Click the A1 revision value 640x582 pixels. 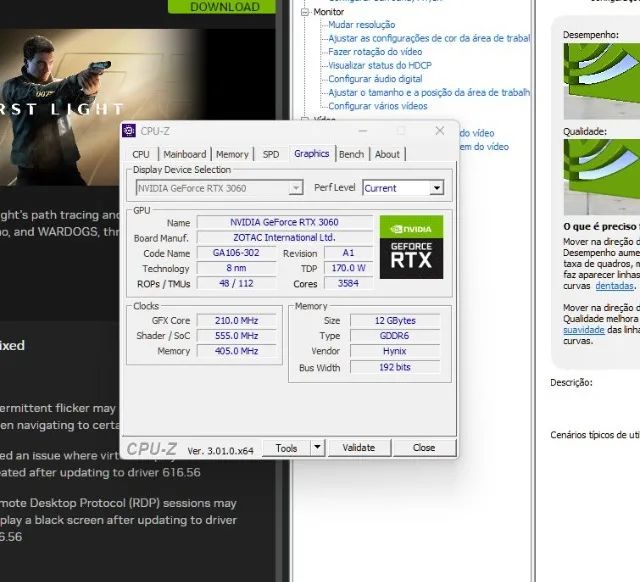click(x=348, y=253)
